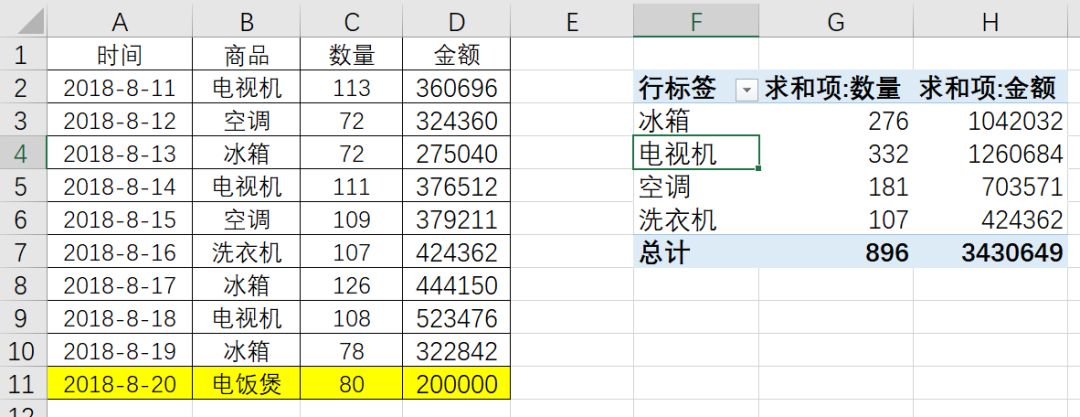The image size is (1080, 417).
Task: Click the 数量 header cell
Action: [351, 54]
